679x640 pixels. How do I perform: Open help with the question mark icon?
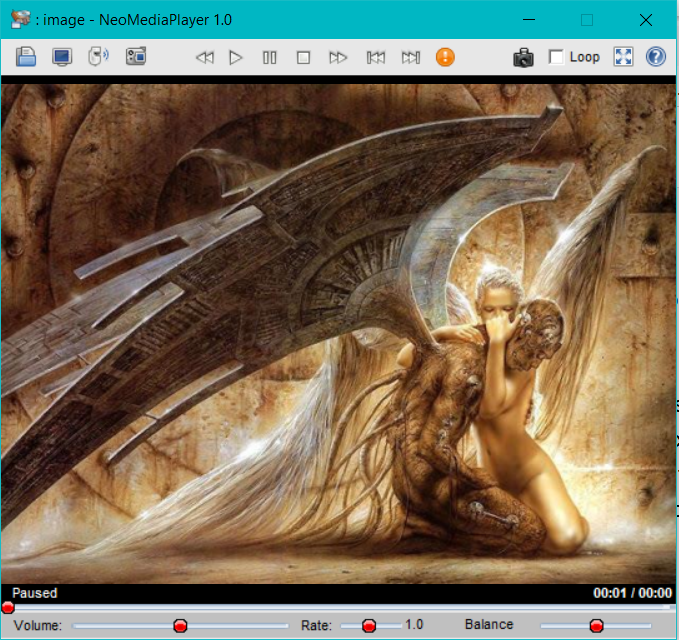[x=656, y=57]
